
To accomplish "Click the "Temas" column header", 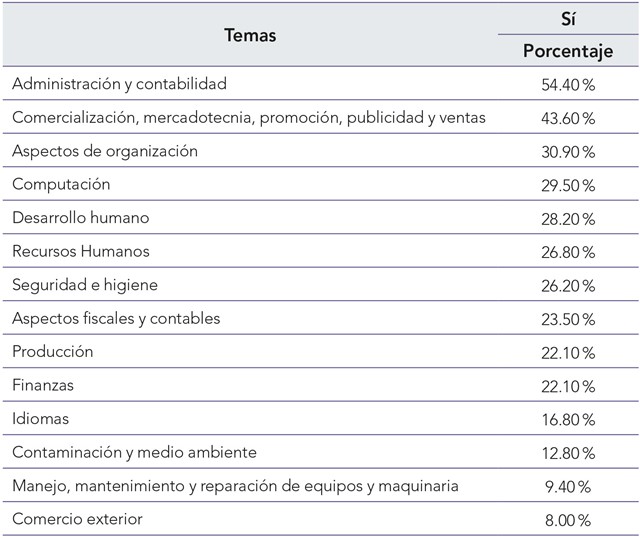I will [250, 36].
